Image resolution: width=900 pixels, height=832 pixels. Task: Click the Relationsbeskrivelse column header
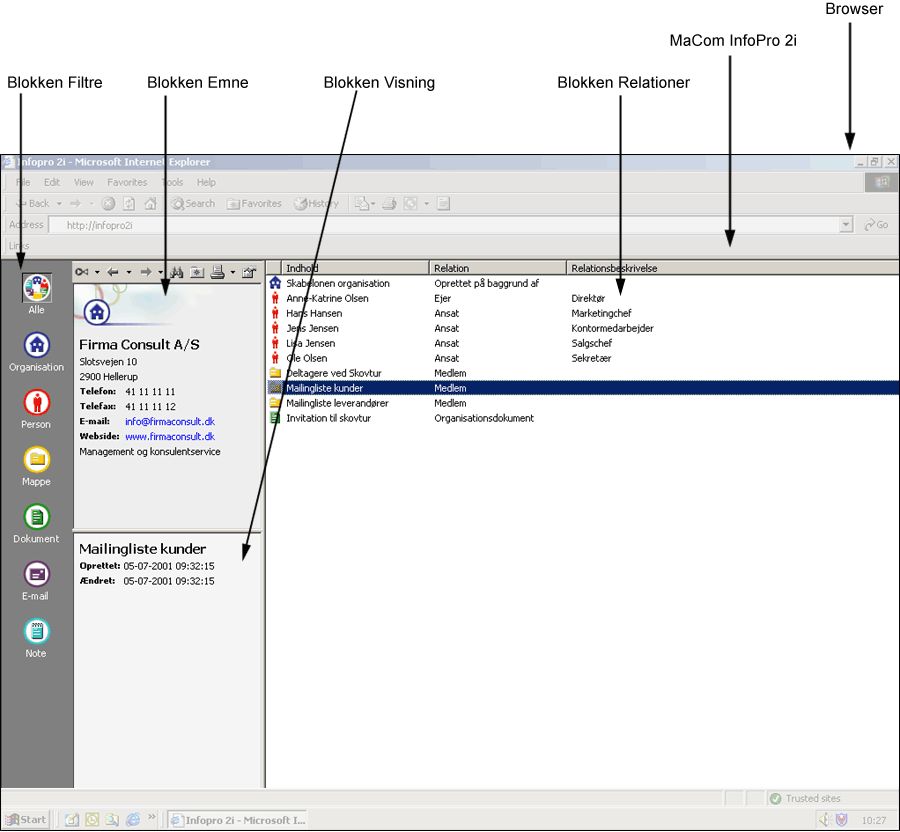pyautogui.click(x=733, y=268)
